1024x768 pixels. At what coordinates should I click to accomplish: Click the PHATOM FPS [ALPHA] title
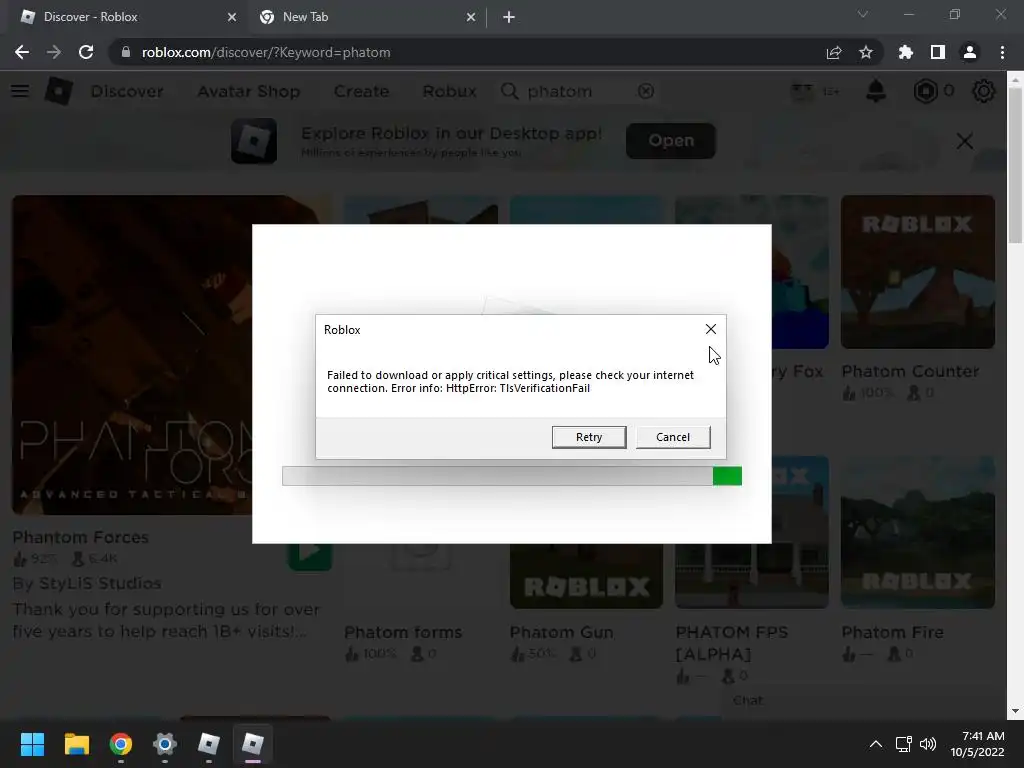tap(731, 643)
